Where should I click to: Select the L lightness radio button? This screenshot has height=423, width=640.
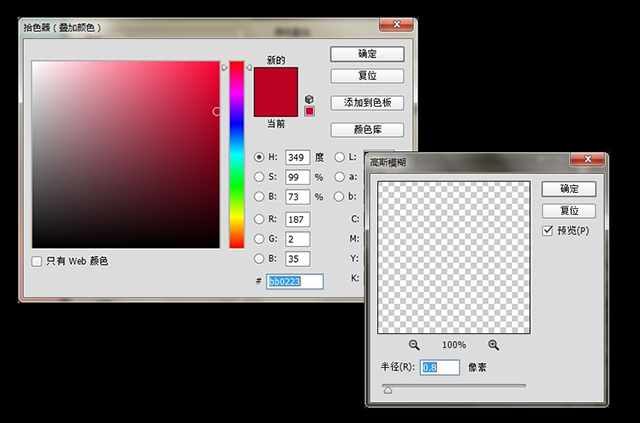click(x=339, y=157)
